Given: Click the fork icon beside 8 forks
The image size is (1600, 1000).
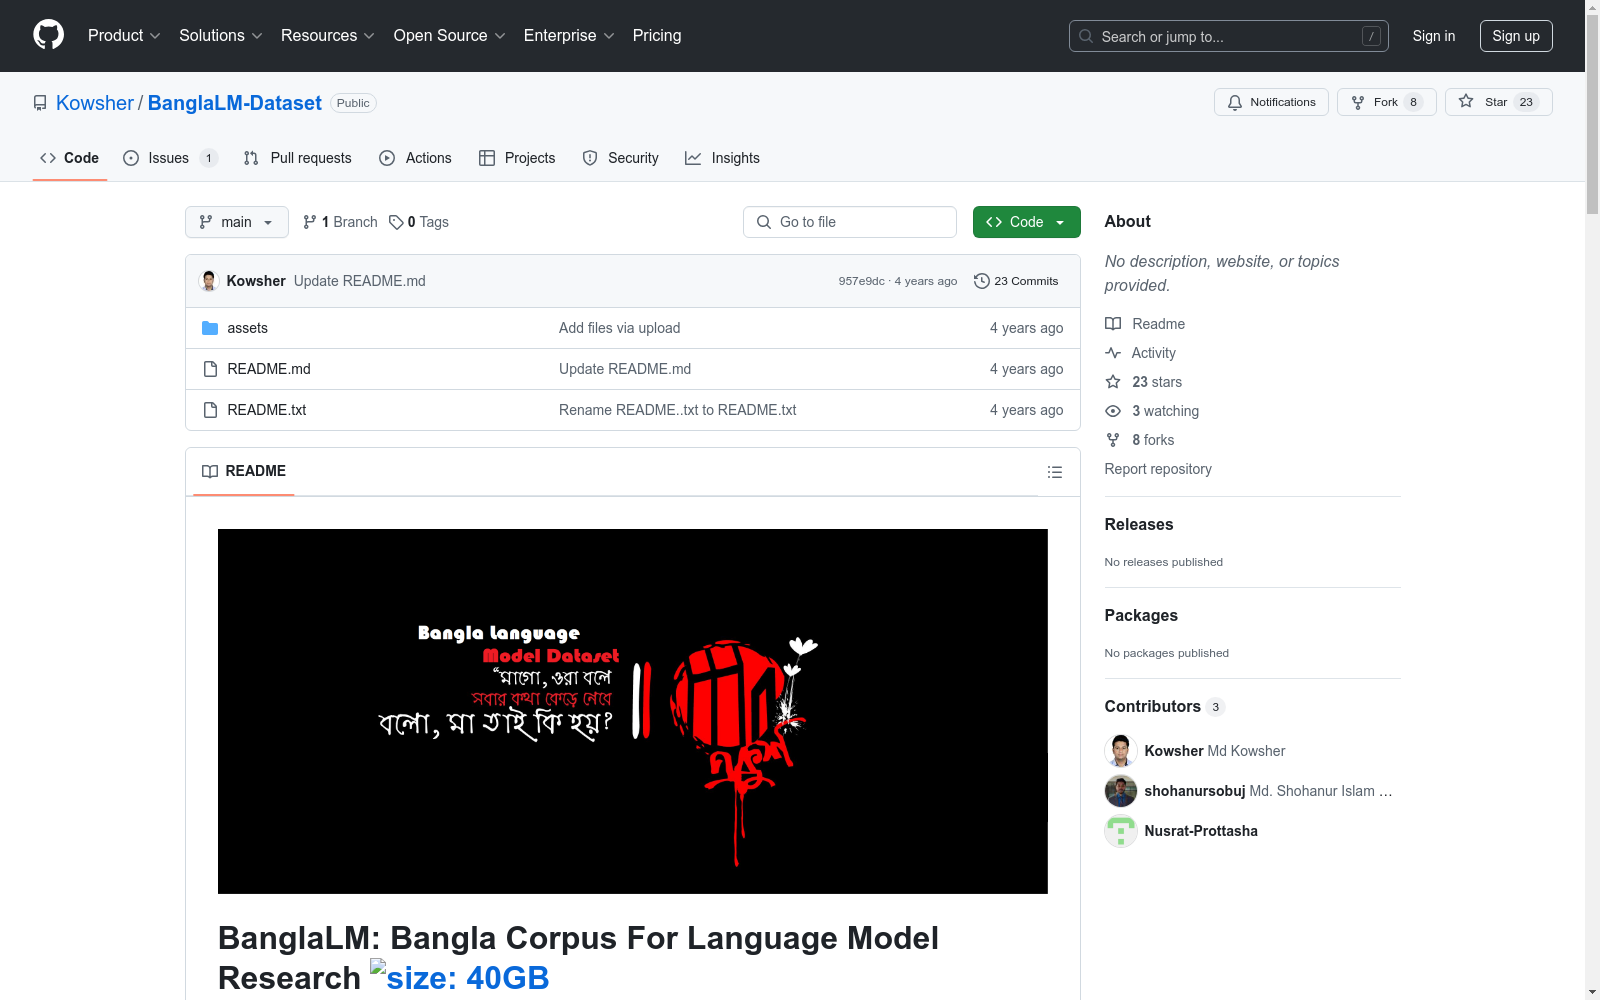Looking at the screenshot, I should (1113, 440).
